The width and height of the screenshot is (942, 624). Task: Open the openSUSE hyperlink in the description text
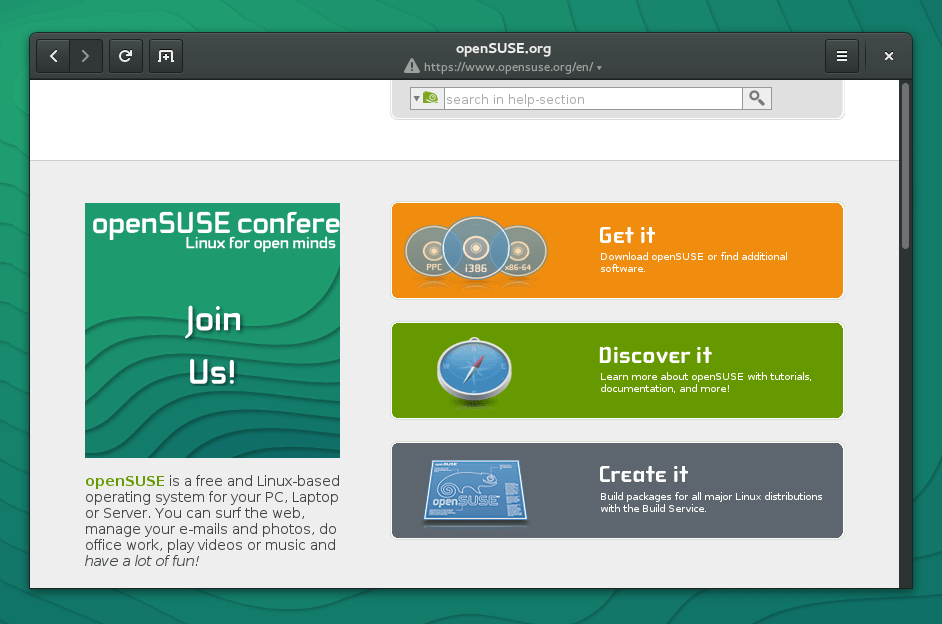click(x=124, y=480)
